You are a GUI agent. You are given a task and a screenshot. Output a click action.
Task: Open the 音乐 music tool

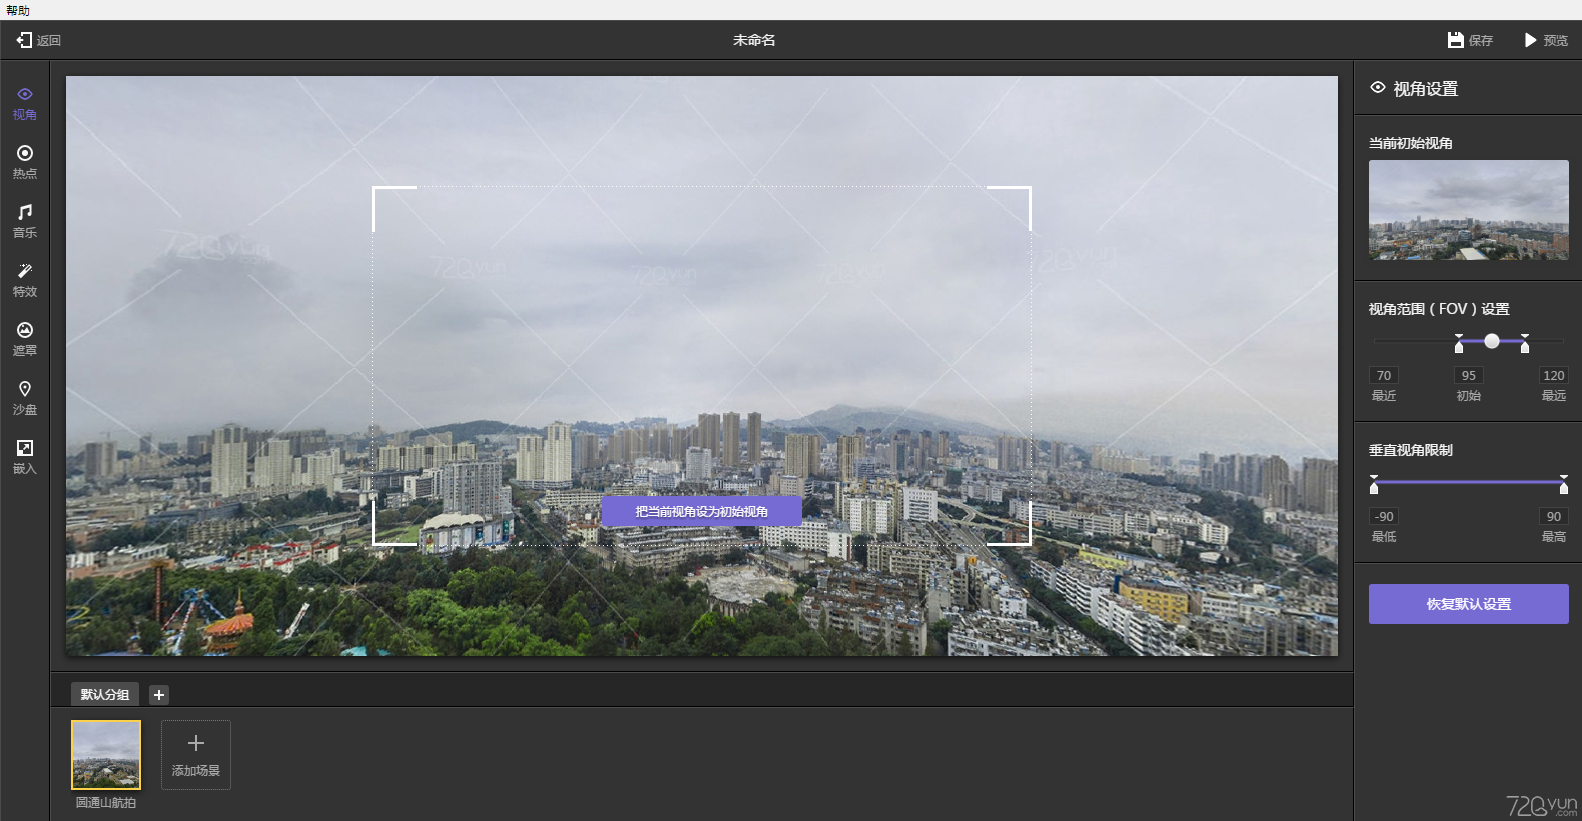25,222
